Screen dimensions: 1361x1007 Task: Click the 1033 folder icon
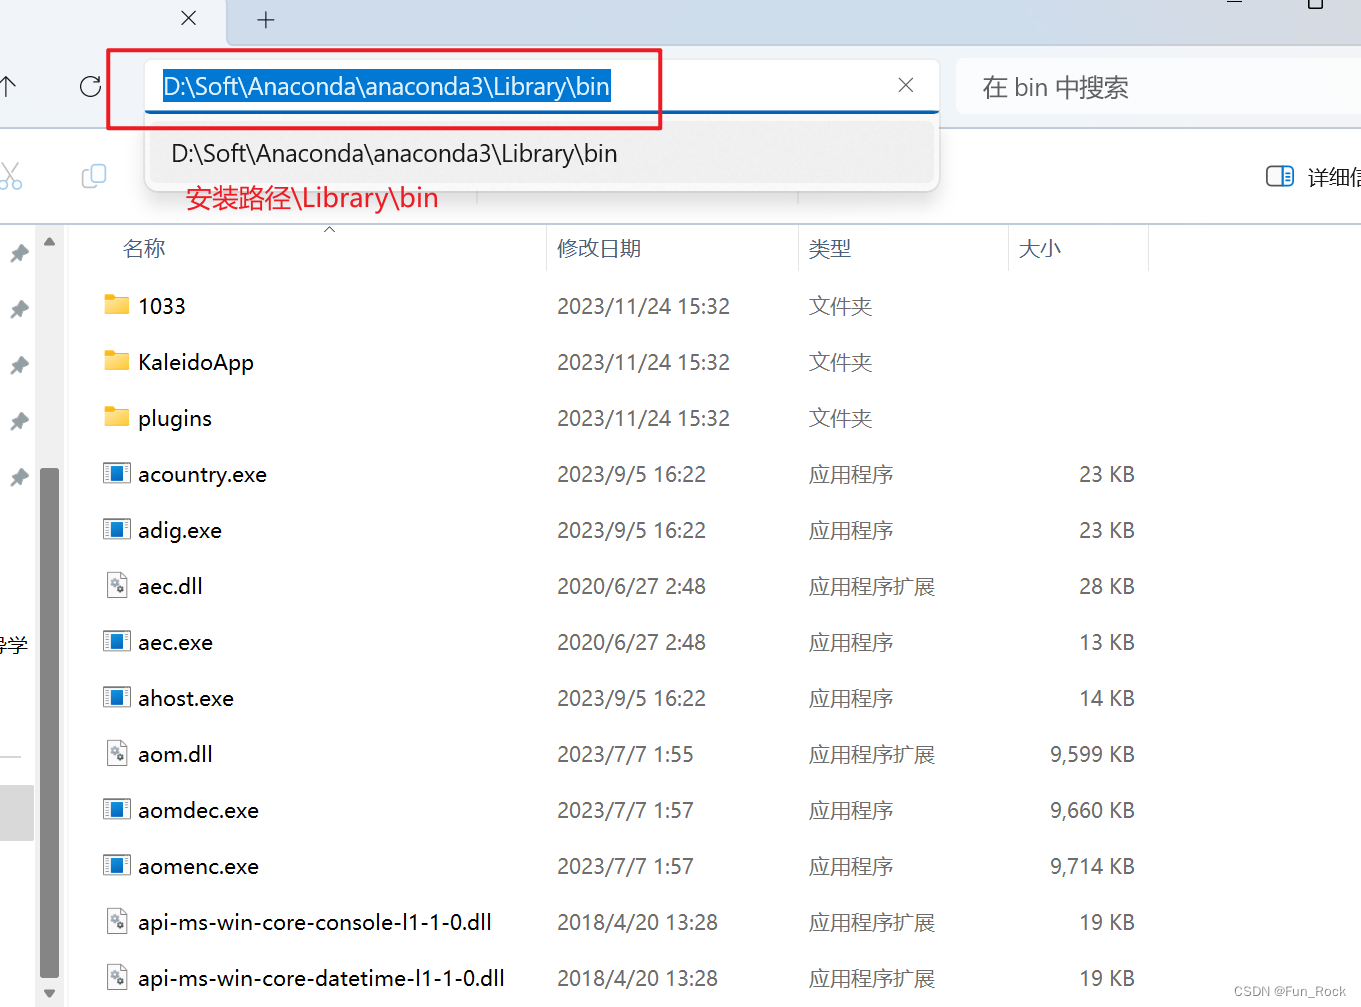117,305
